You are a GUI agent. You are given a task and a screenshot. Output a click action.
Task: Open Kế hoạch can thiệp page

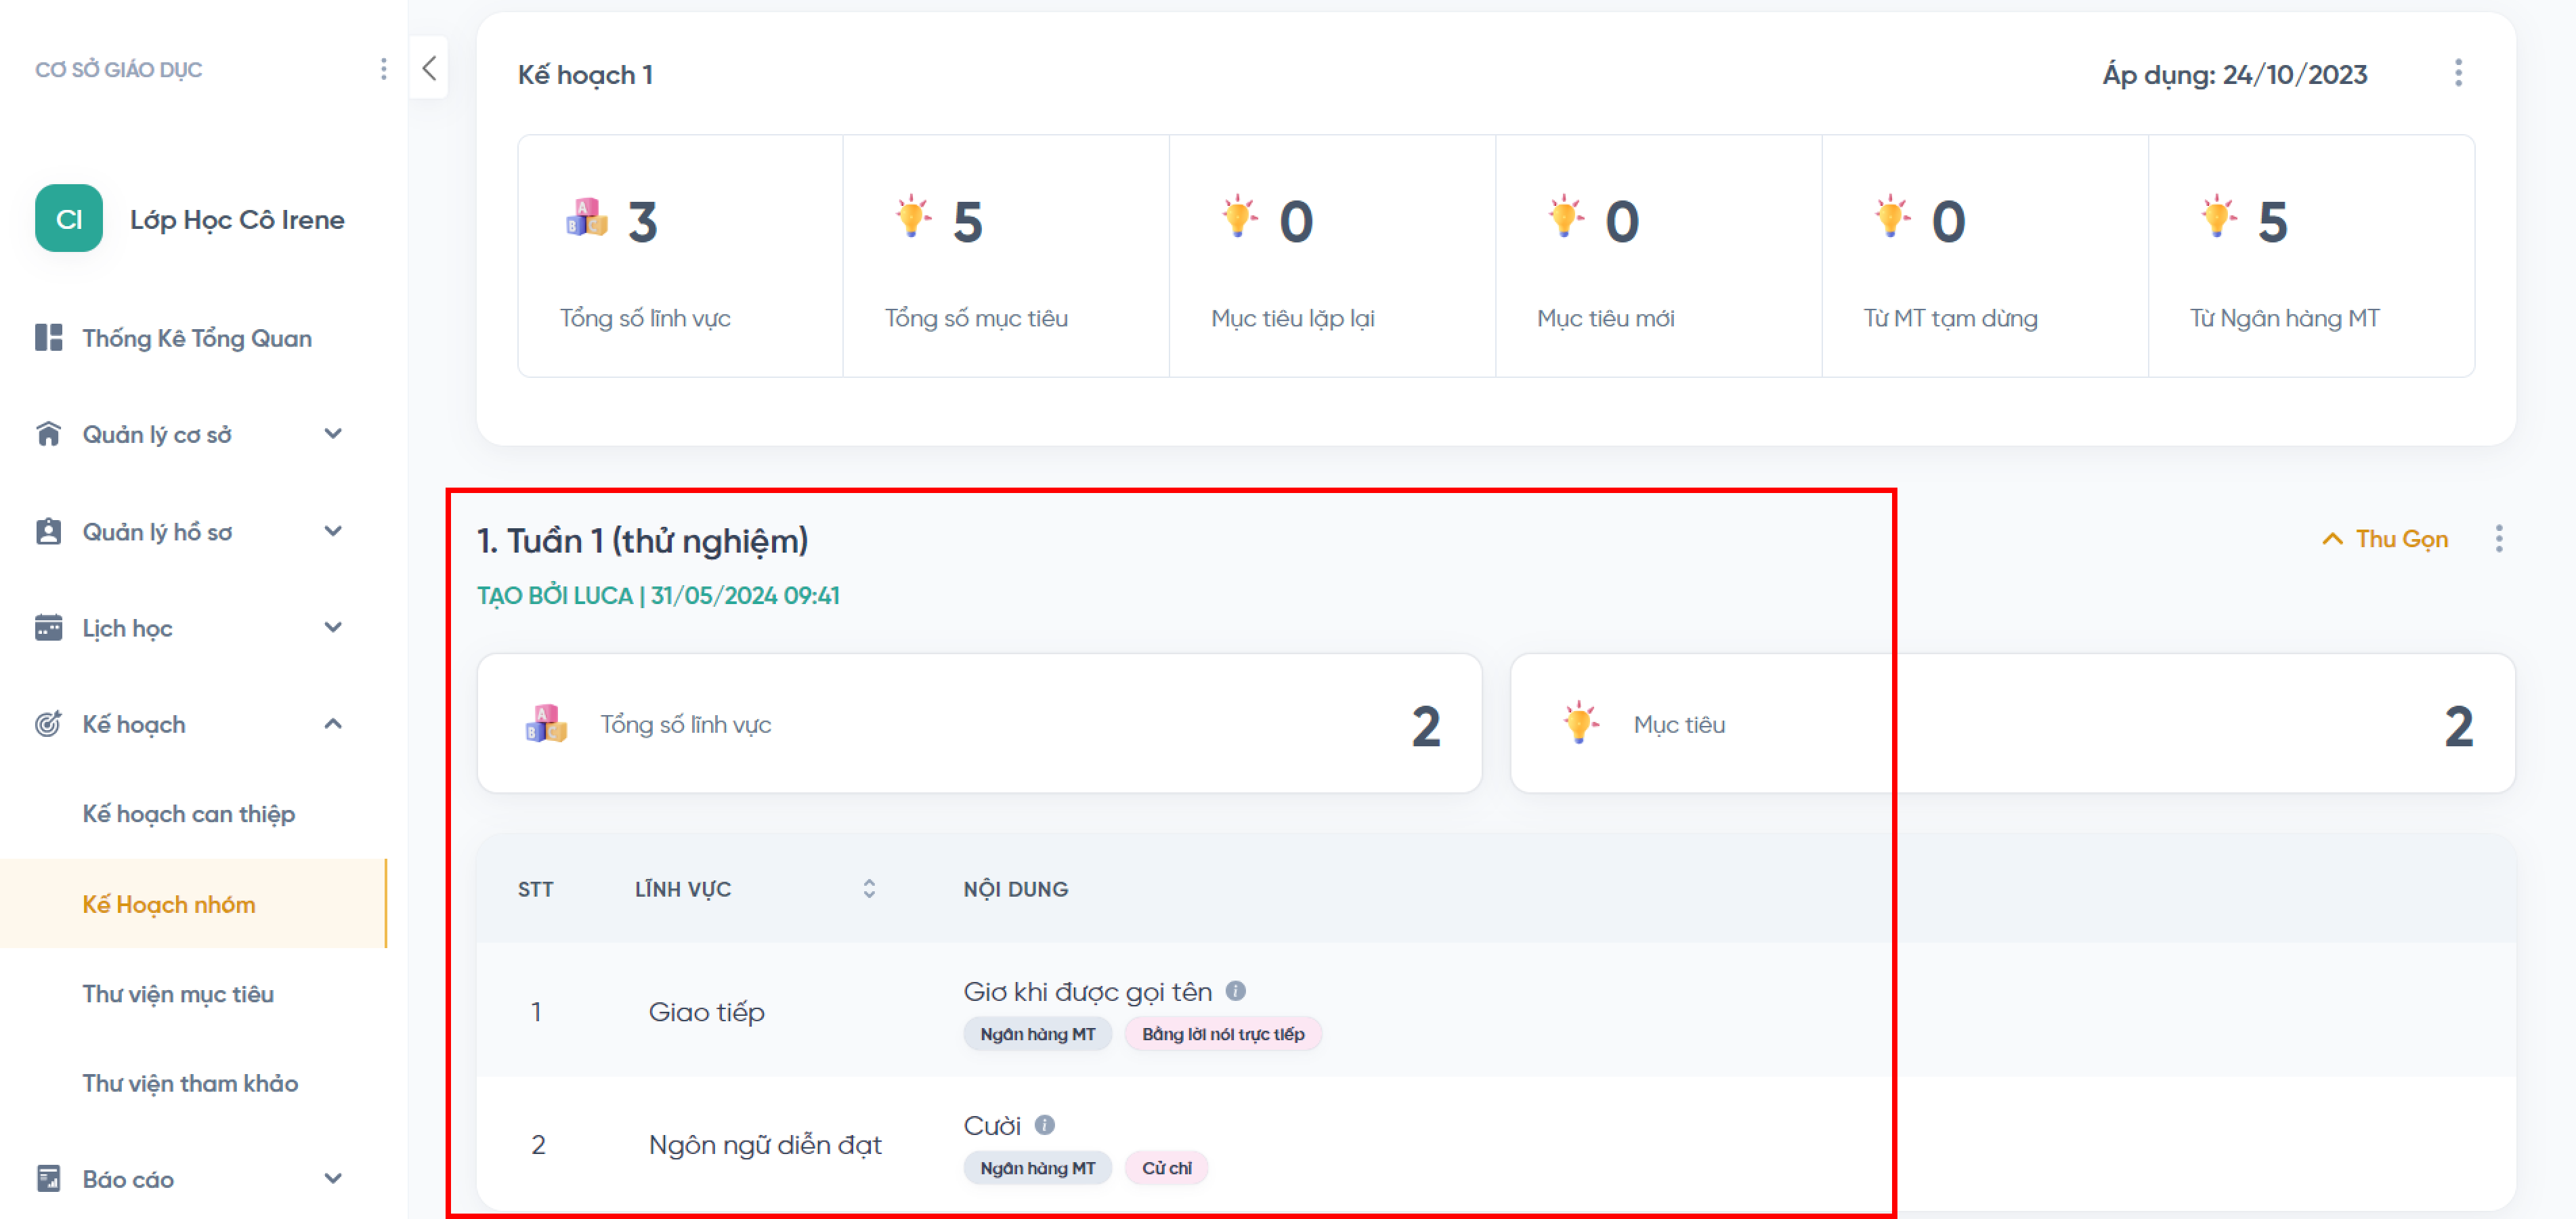[188, 813]
